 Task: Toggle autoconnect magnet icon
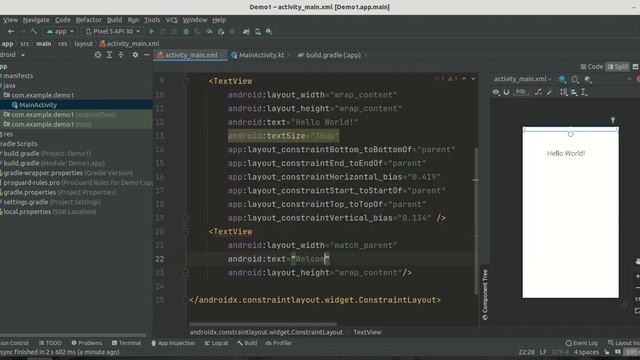click(x=507, y=92)
